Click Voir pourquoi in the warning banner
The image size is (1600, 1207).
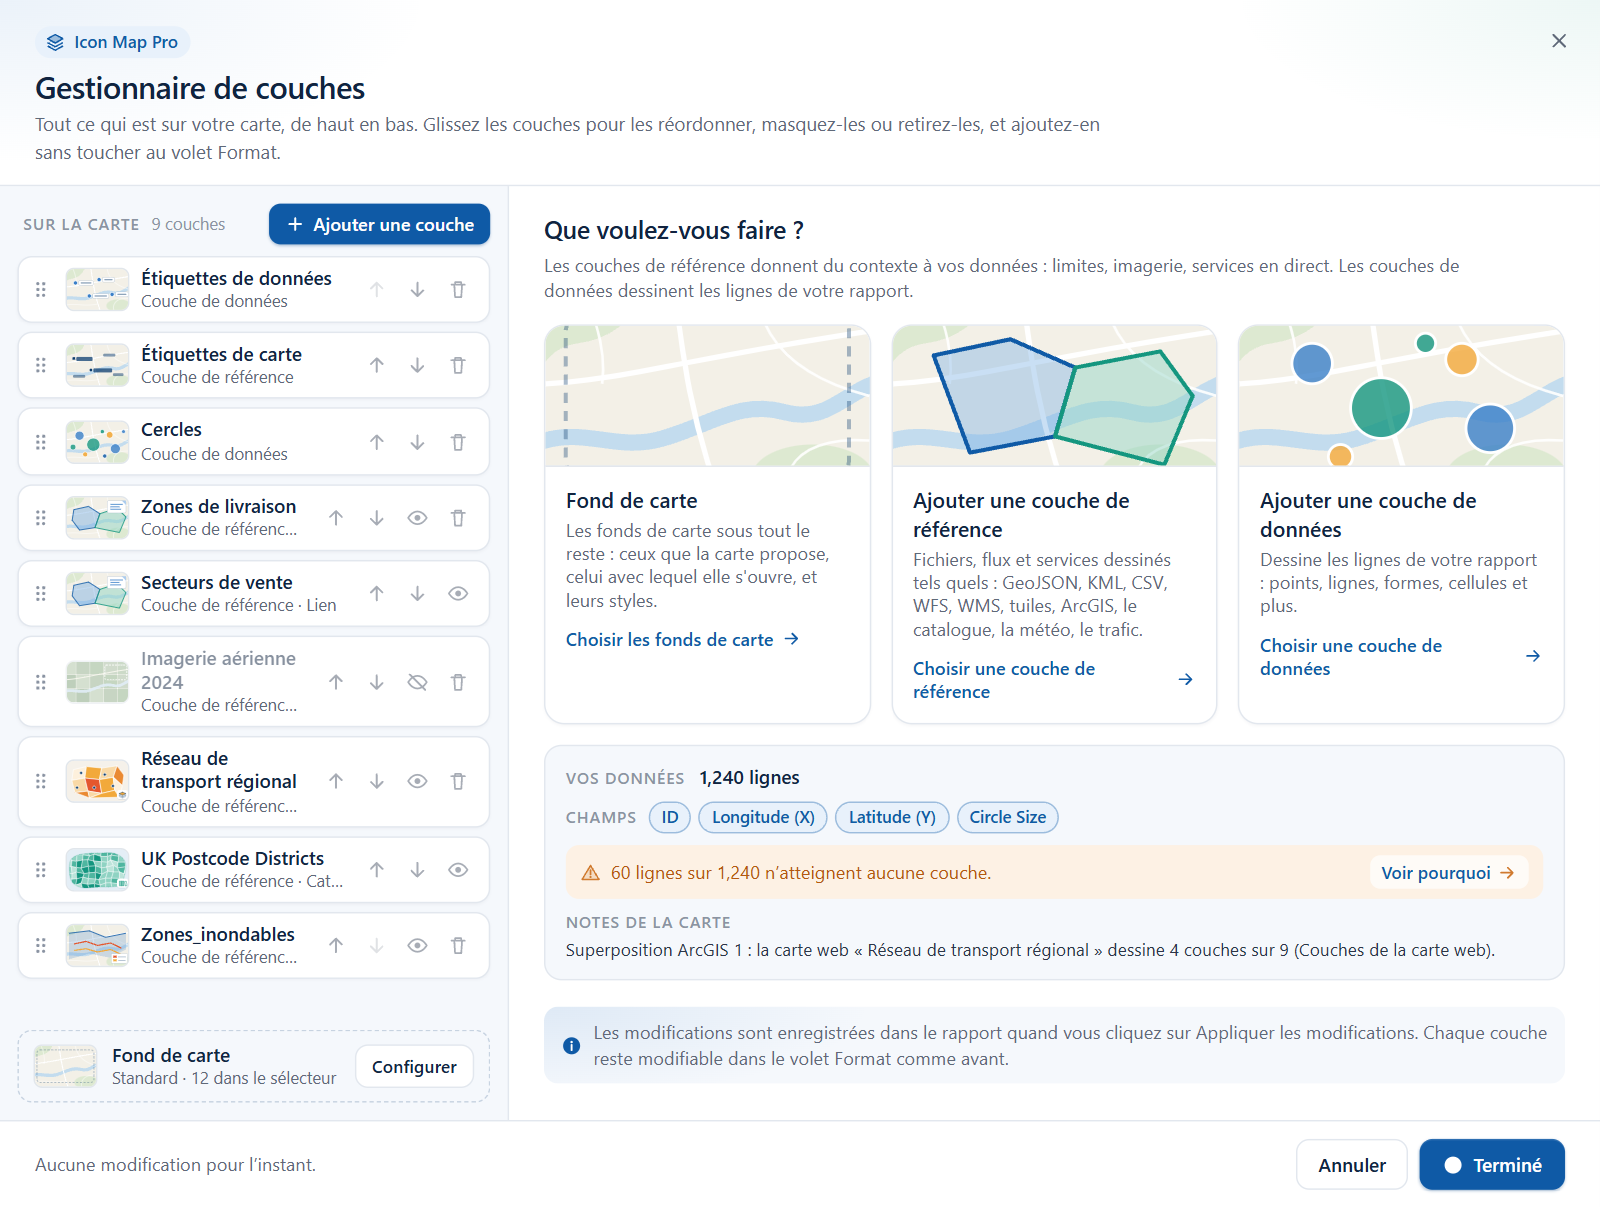pos(1448,873)
